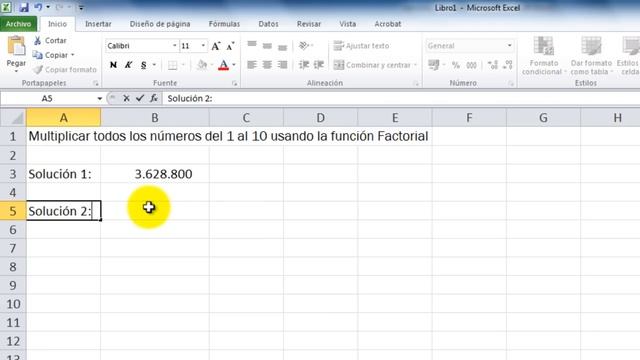Screen dimensions: 640x360
Task: Decrease decimal places
Action: 508,65
